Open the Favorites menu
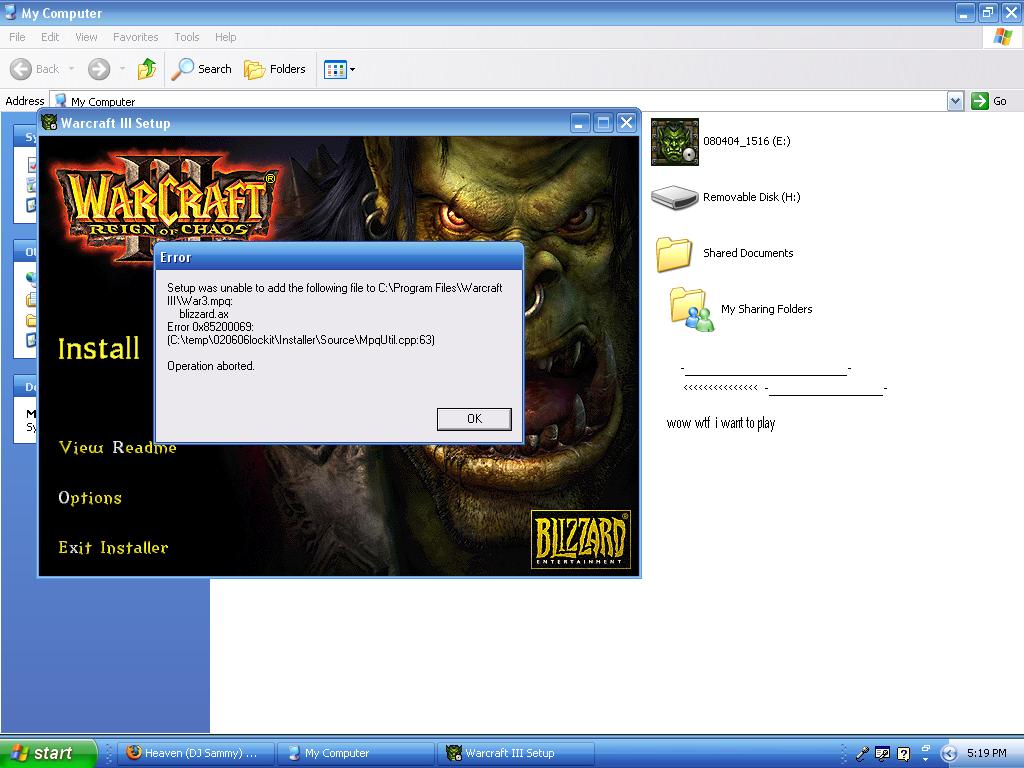Viewport: 1024px width, 768px height. click(135, 37)
